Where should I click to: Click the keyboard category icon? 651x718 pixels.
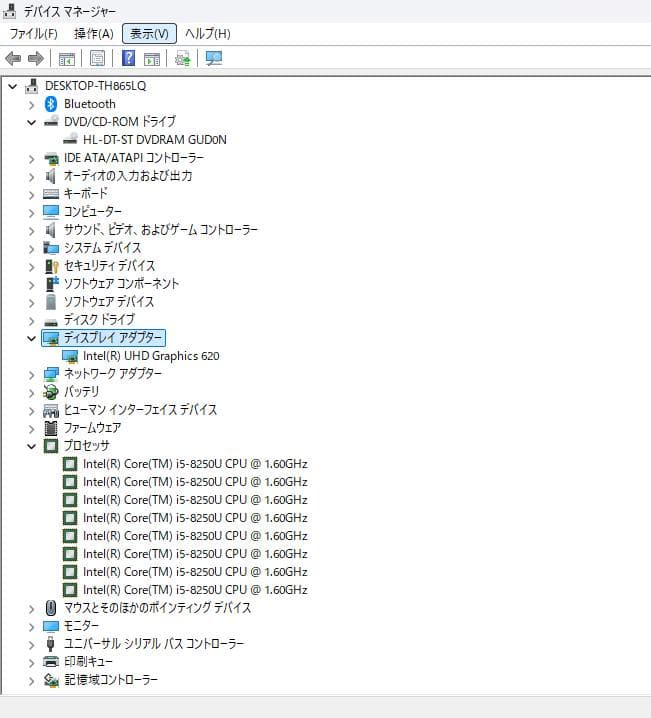pyautogui.click(x=51, y=194)
